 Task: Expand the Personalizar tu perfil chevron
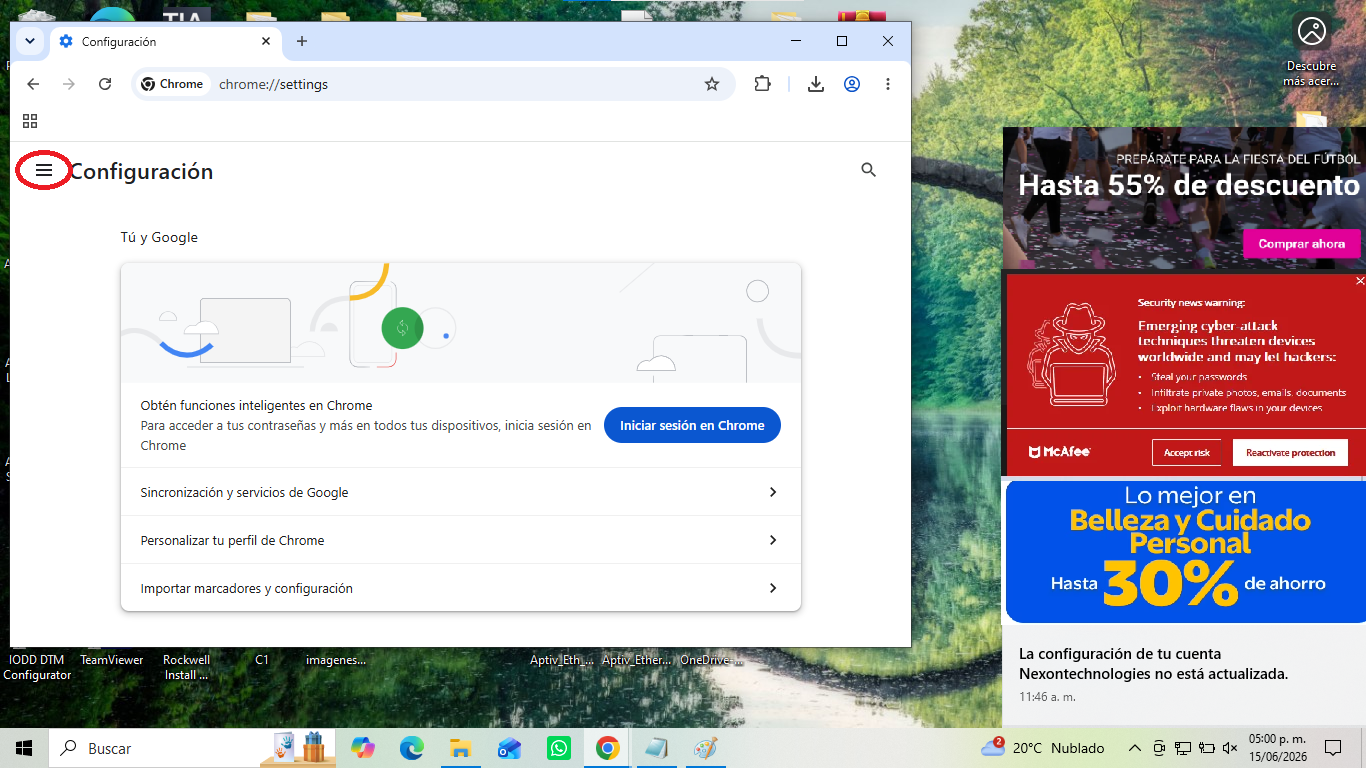pos(773,540)
